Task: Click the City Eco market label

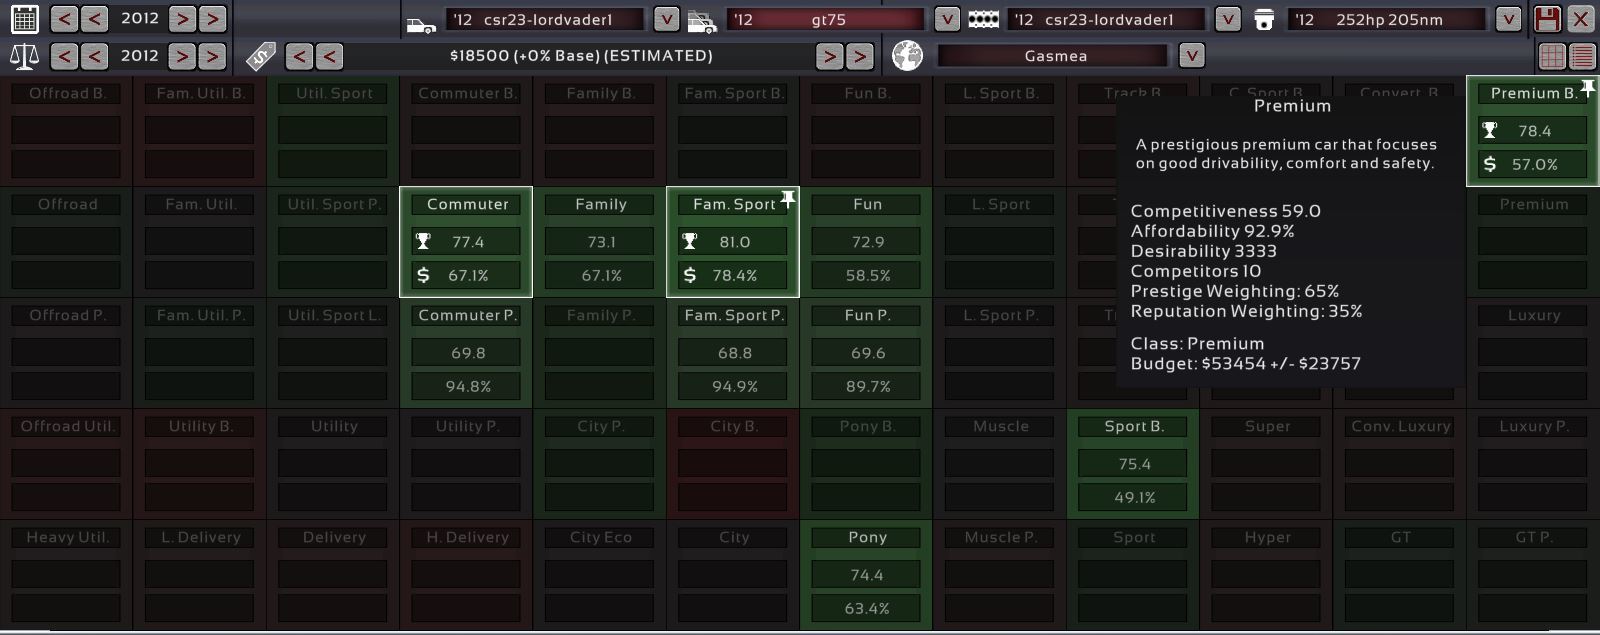Action: tap(600, 537)
